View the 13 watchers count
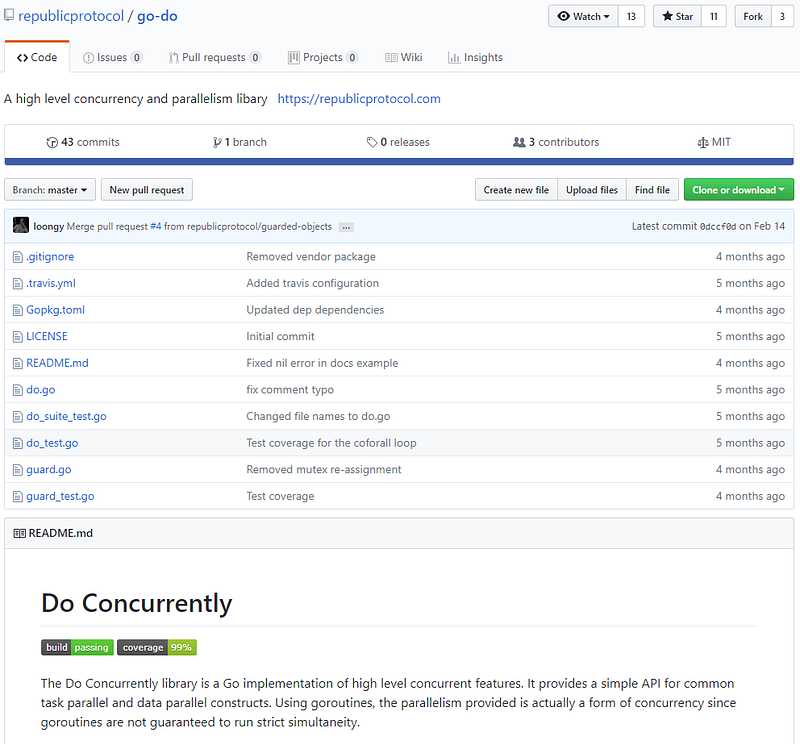 pyautogui.click(x=631, y=16)
